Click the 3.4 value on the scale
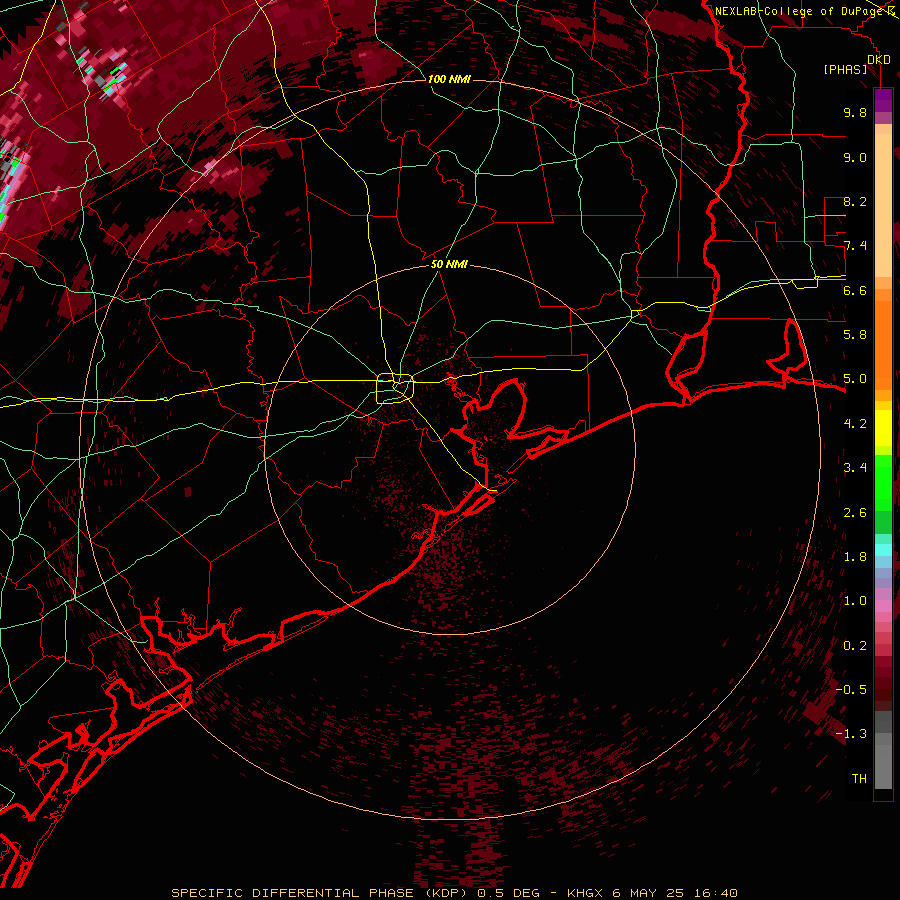The width and height of the screenshot is (900, 900). pos(855,468)
